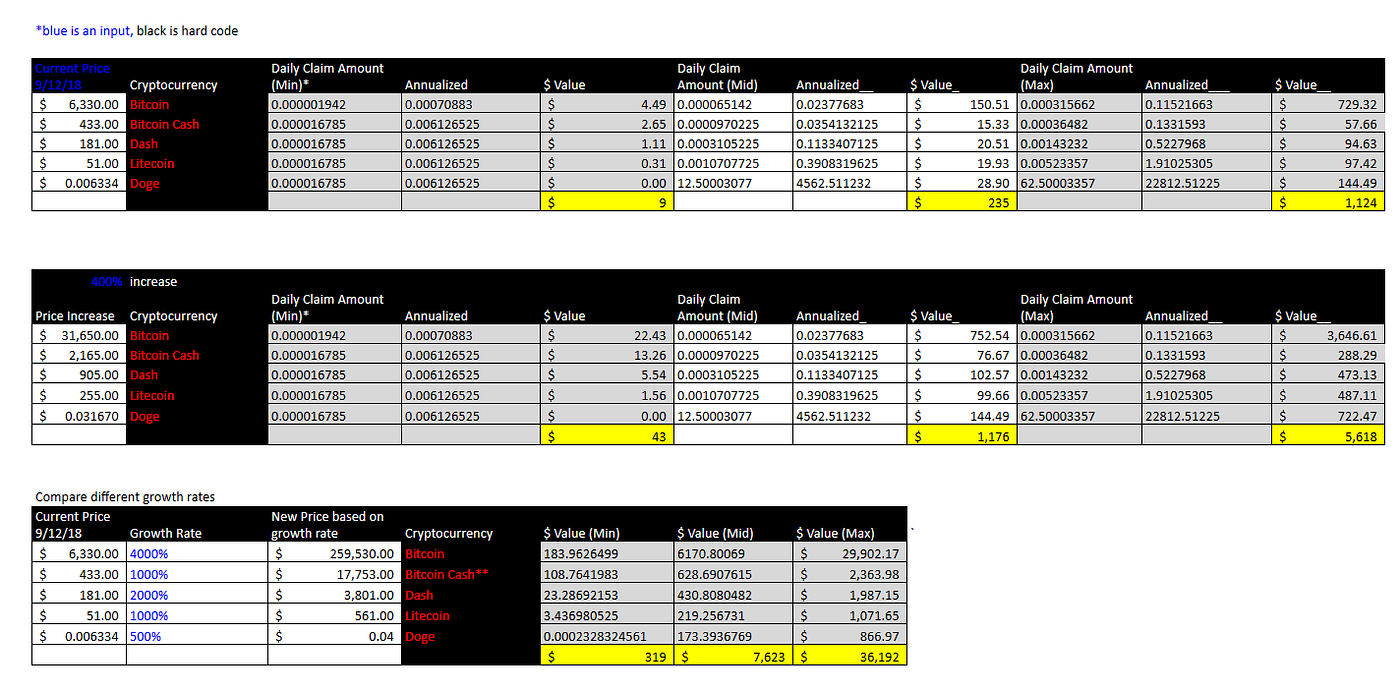Select the '752.54' mid value cell
The height and width of the screenshot is (685, 1400).
961,335
